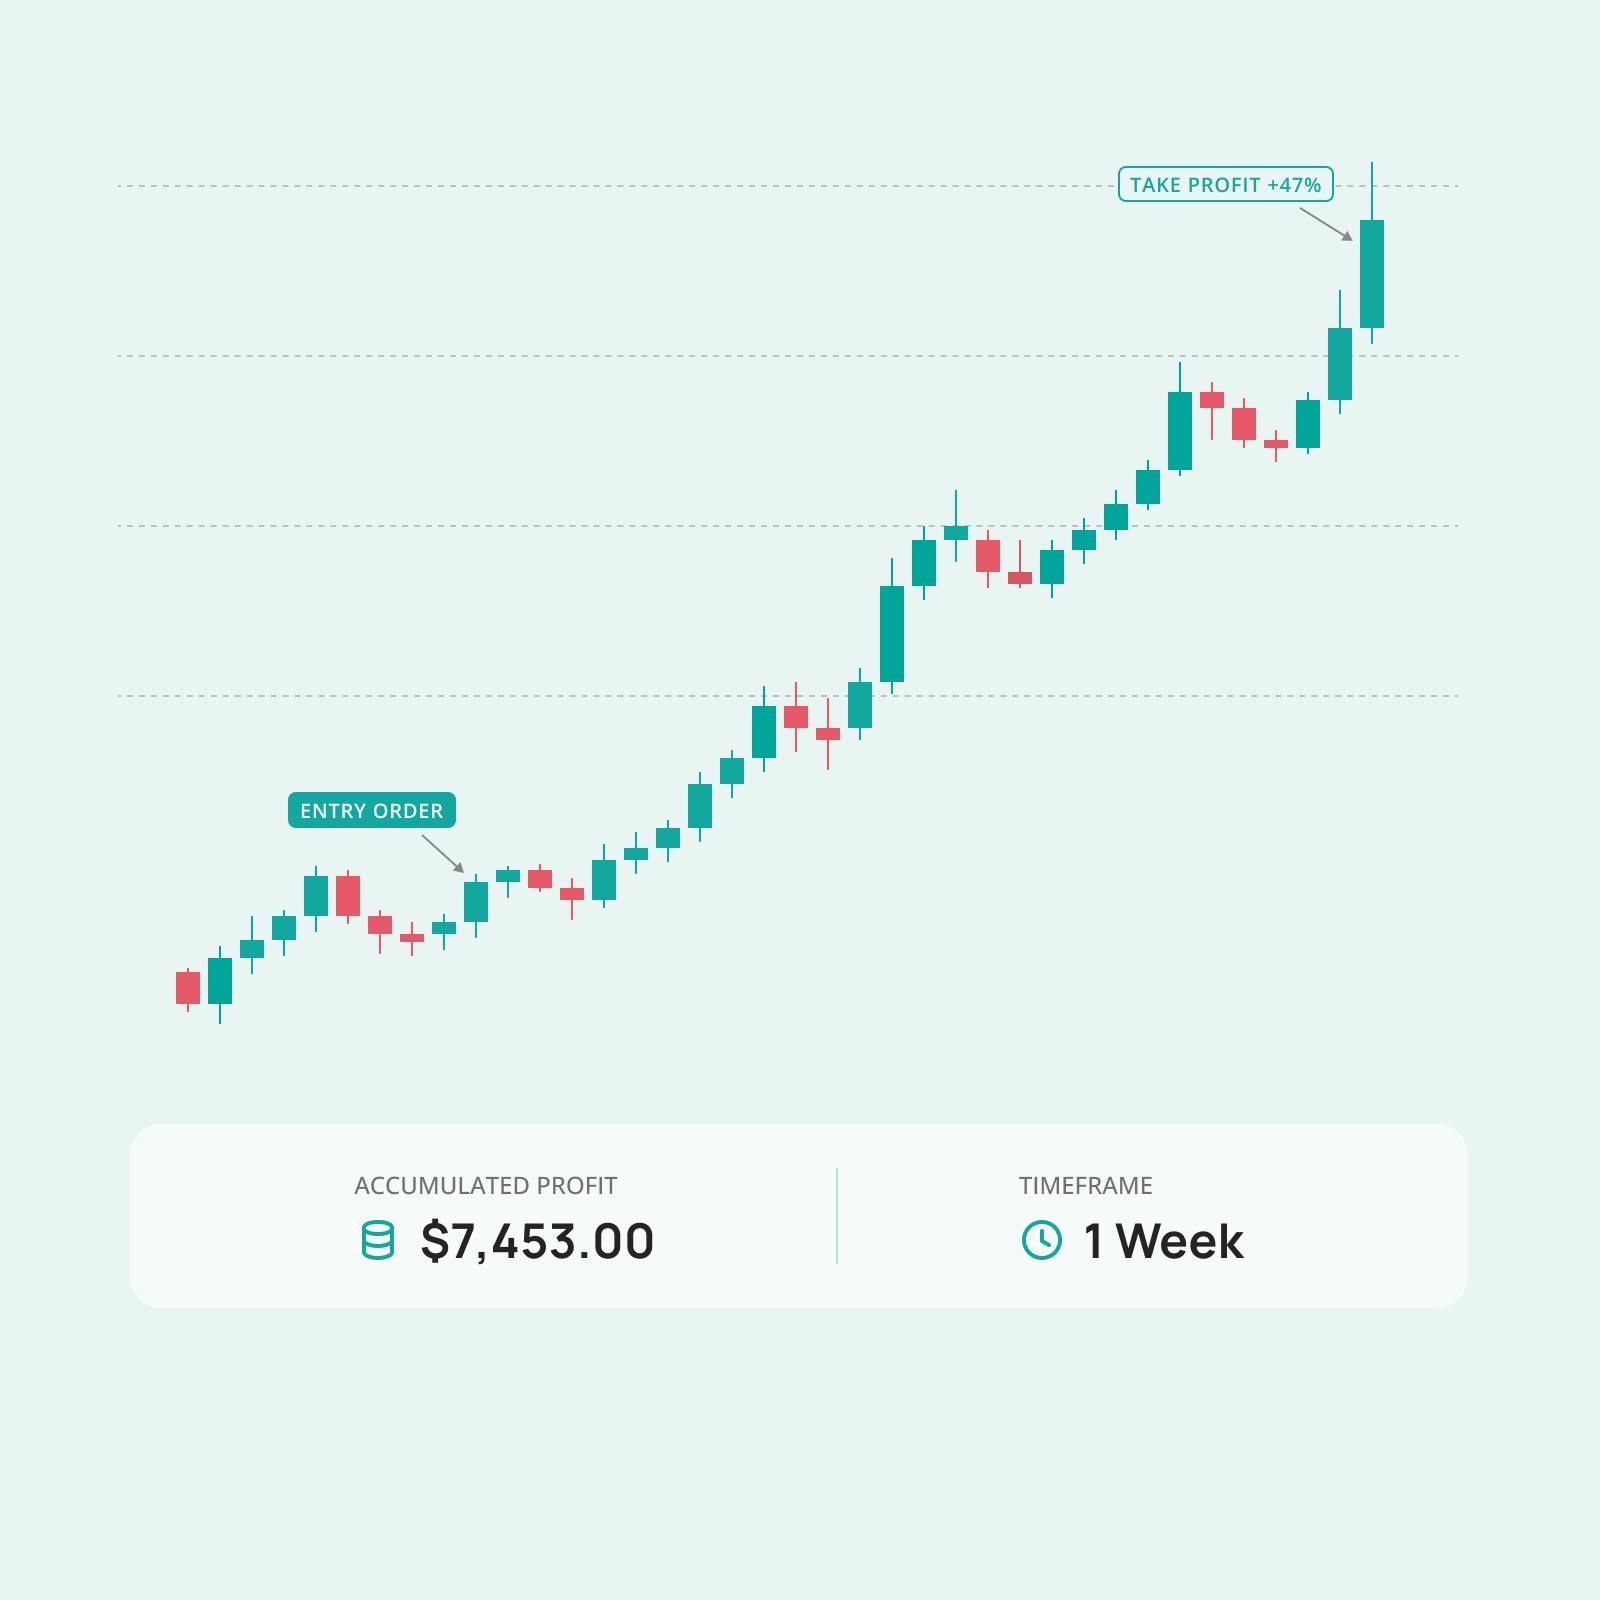Click the candle the Entry Order arrow targets
The image size is (1600, 1600).
pyautogui.click(x=476, y=901)
